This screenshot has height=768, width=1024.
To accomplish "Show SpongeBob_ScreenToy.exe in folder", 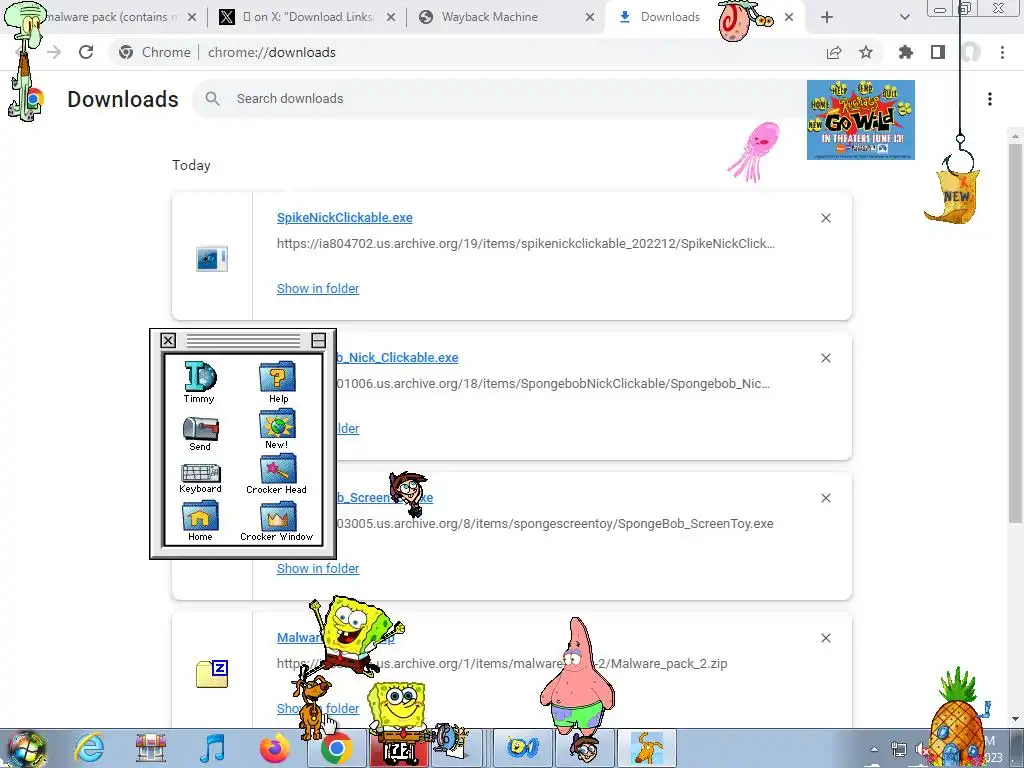I will 318,569.
